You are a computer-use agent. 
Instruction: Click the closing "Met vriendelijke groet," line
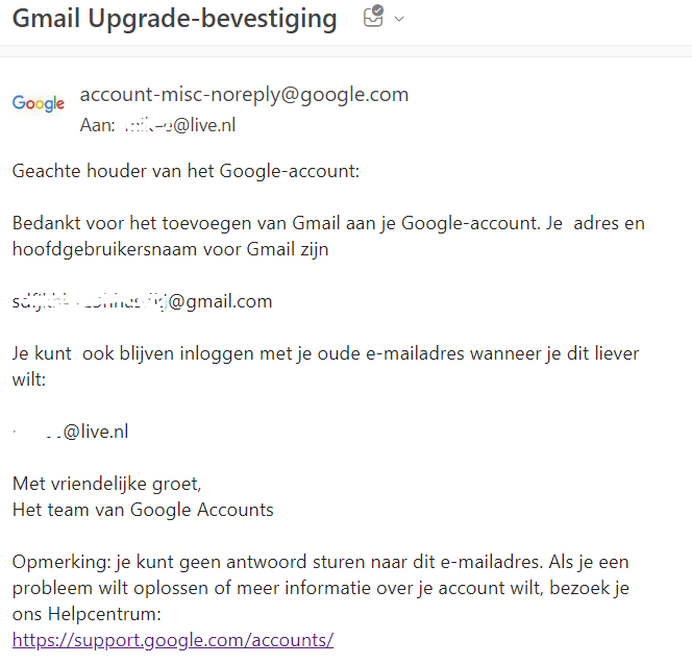tap(107, 484)
